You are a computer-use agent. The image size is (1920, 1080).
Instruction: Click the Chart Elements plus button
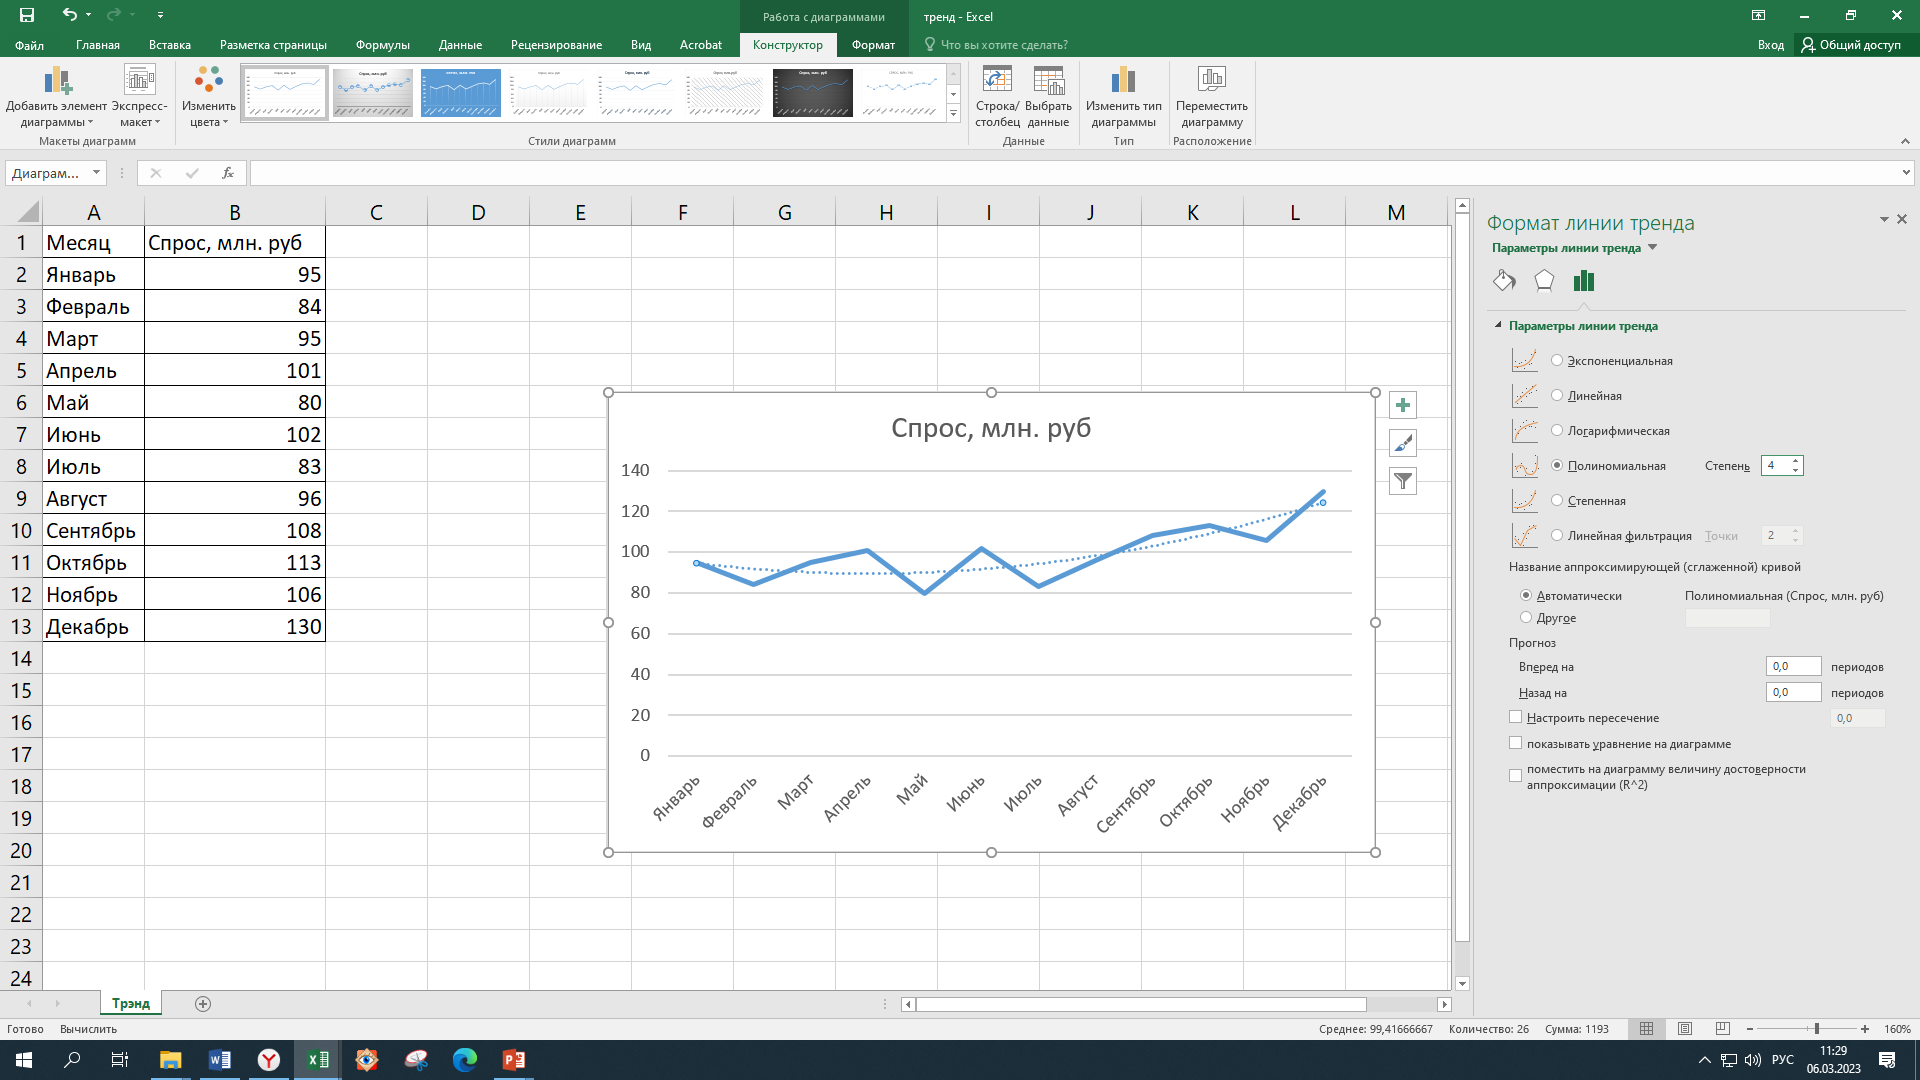(1403, 405)
